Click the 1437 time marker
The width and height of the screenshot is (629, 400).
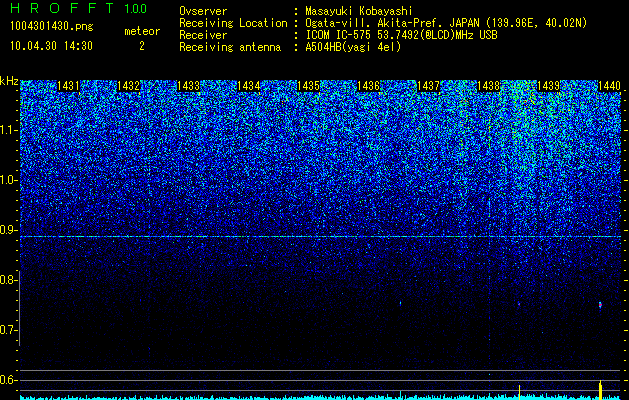[428, 86]
